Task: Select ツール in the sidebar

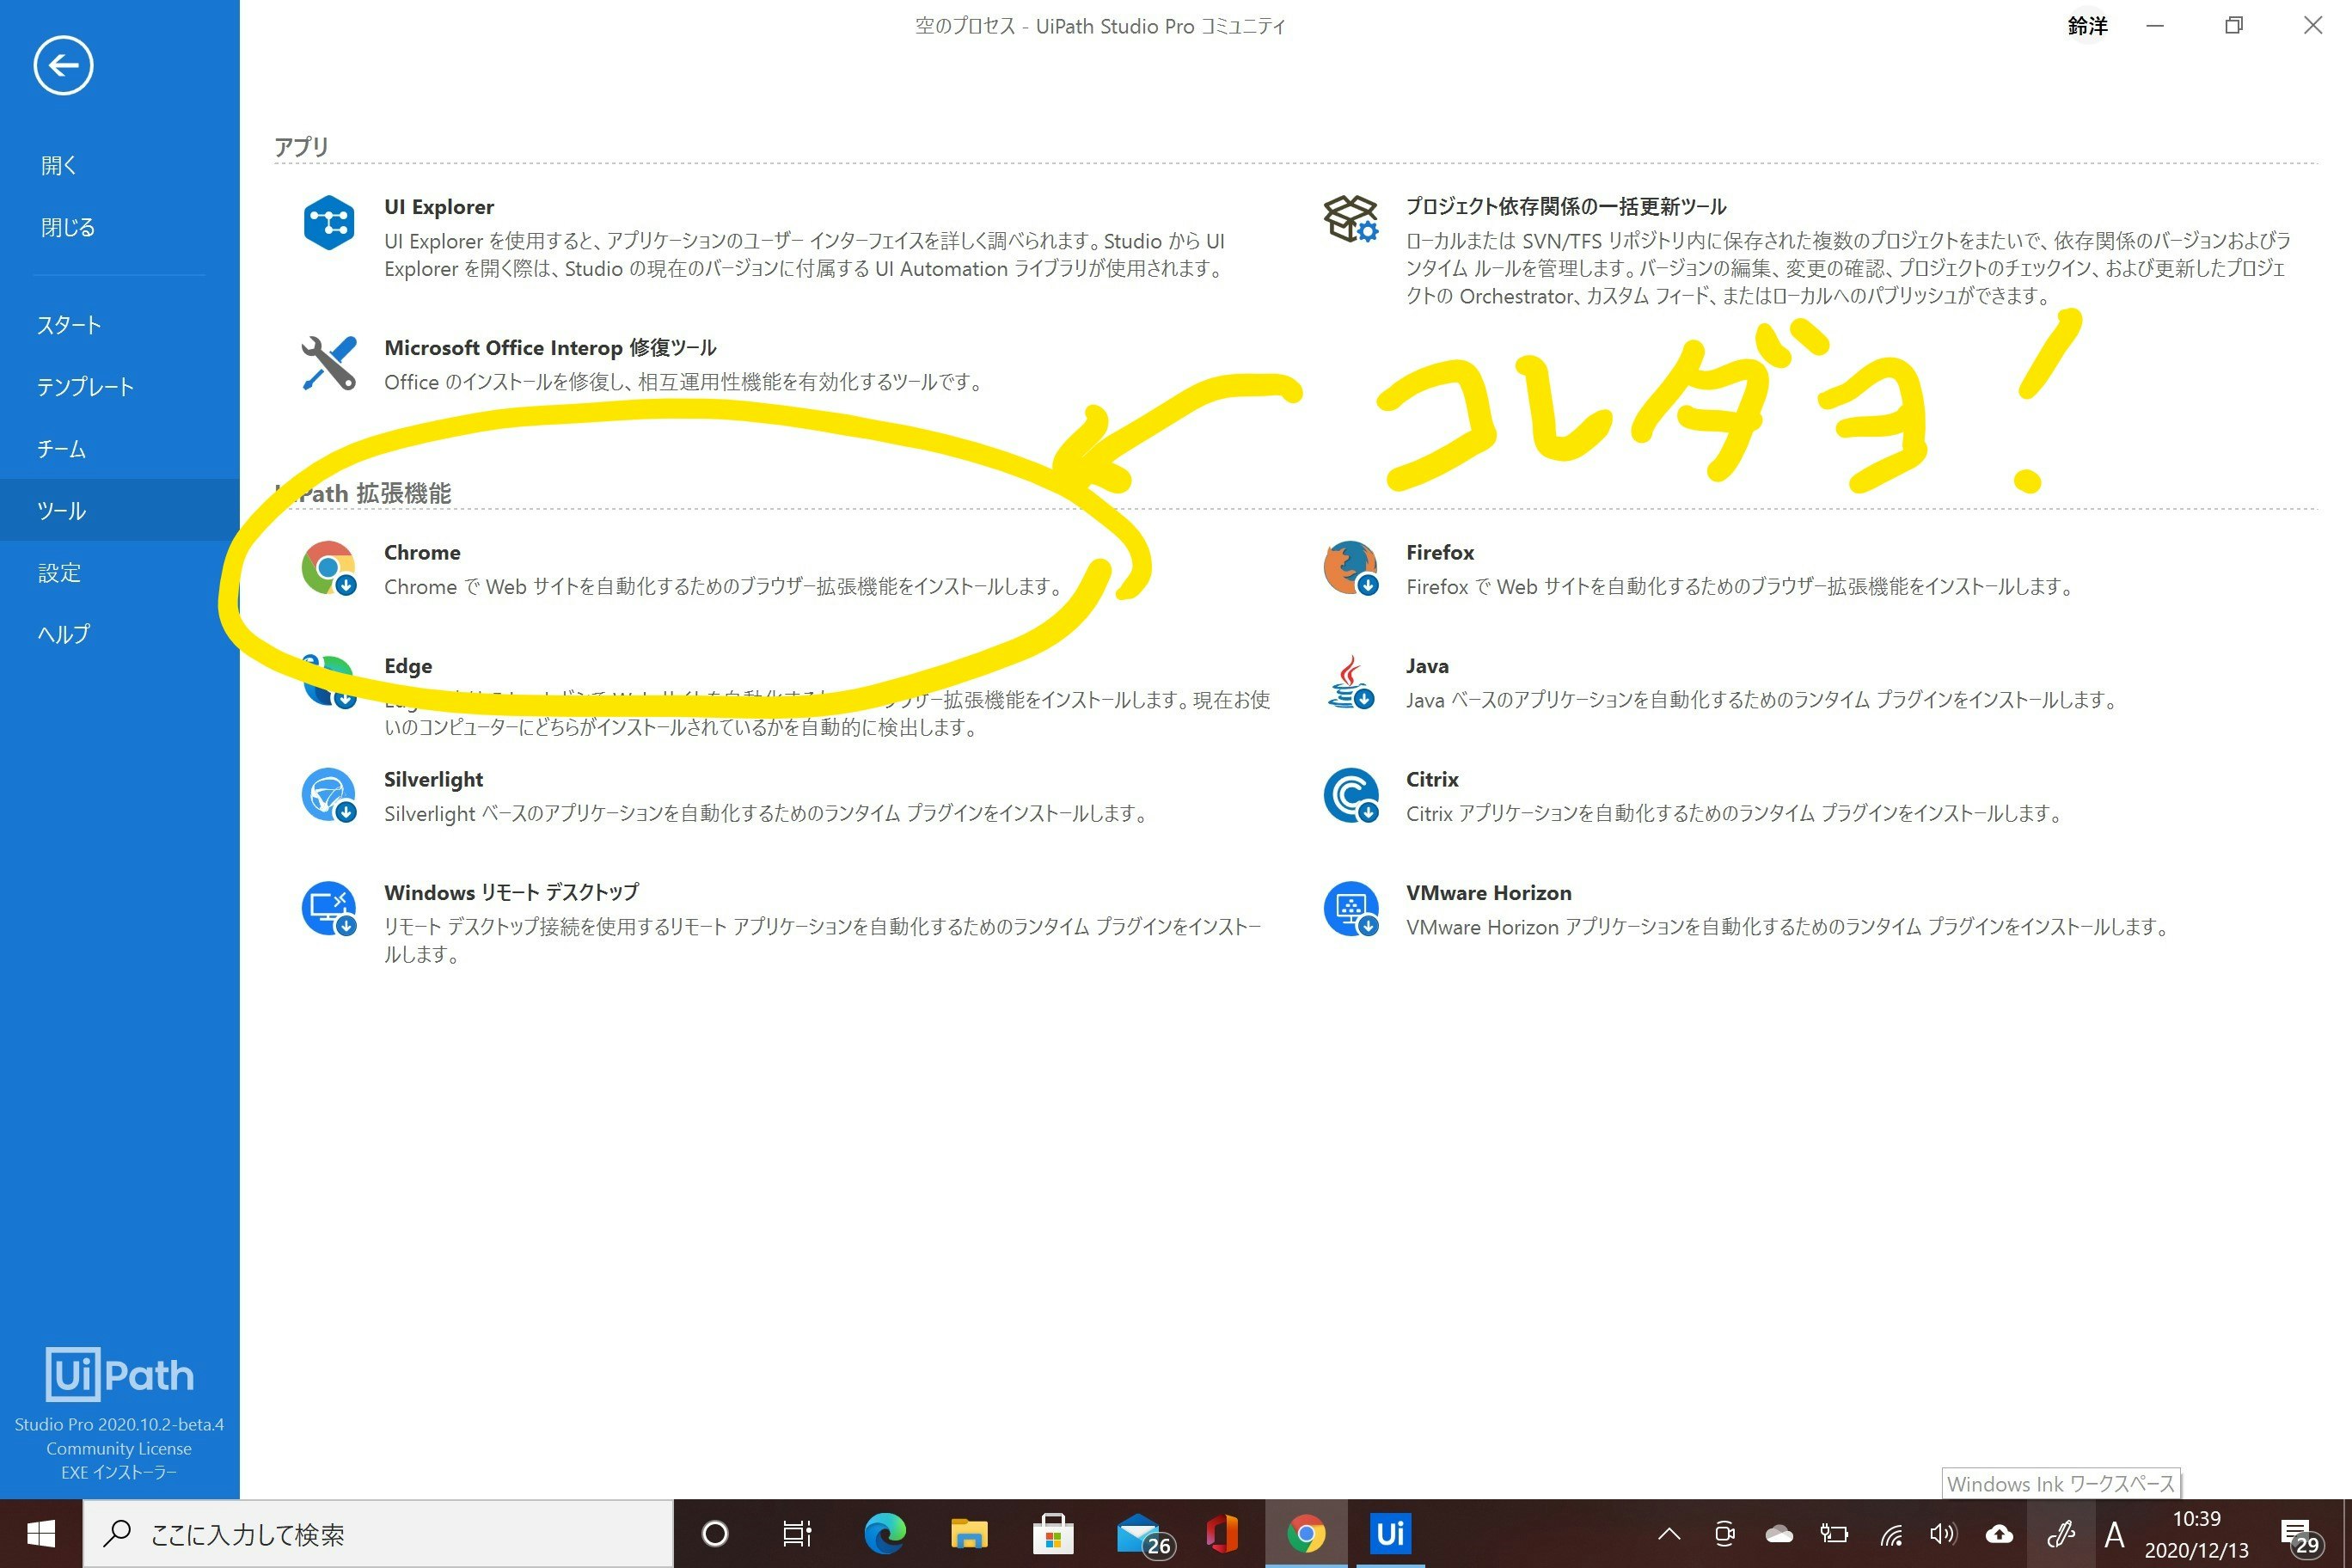Action: 62,510
